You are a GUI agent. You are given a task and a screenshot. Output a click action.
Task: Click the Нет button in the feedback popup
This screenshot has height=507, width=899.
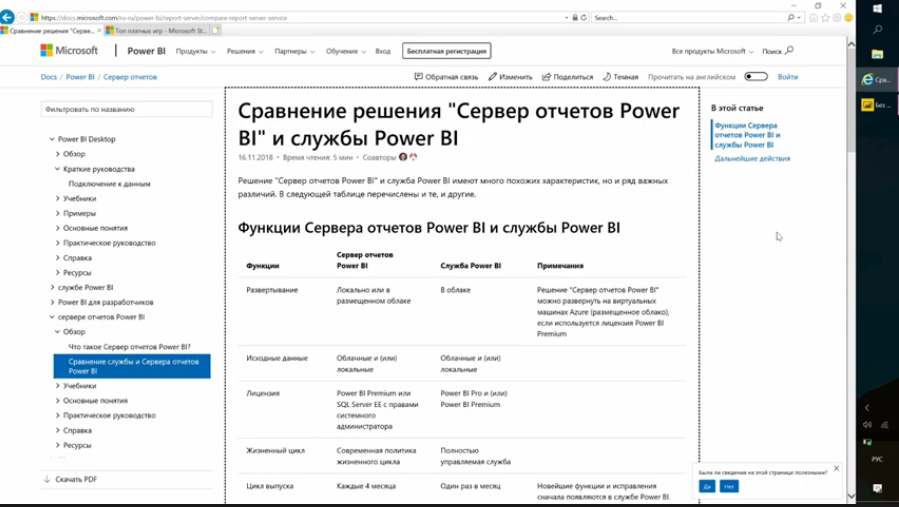click(729, 486)
